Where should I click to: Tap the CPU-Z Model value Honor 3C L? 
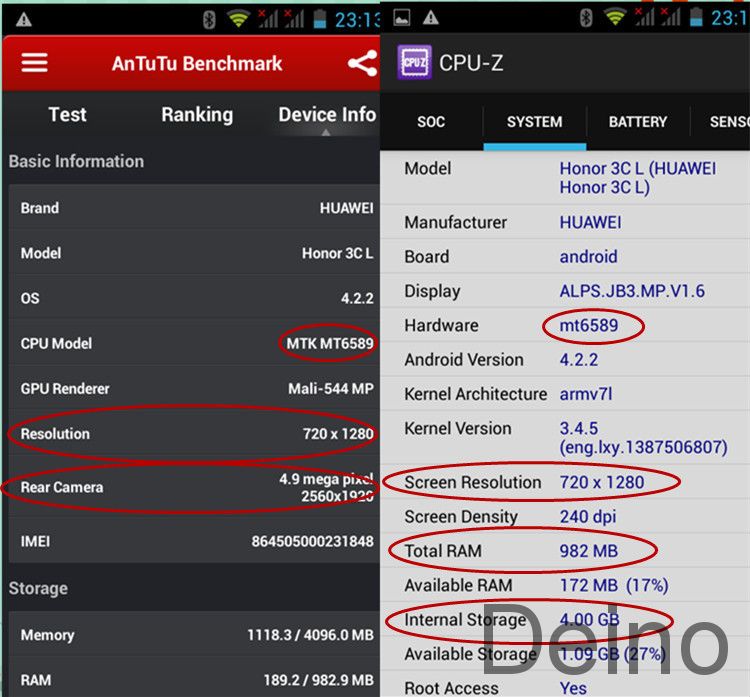(x=638, y=177)
